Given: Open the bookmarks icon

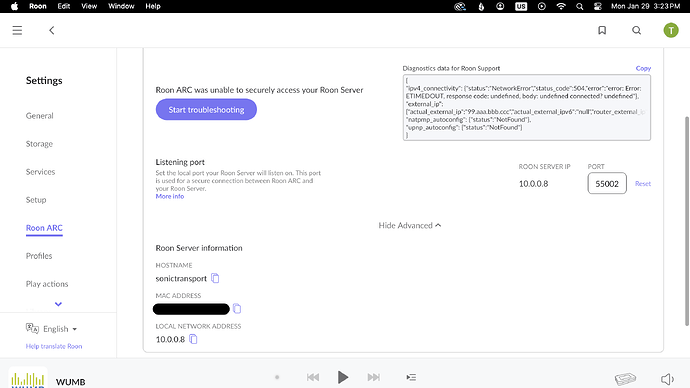Looking at the screenshot, I should click(602, 30).
